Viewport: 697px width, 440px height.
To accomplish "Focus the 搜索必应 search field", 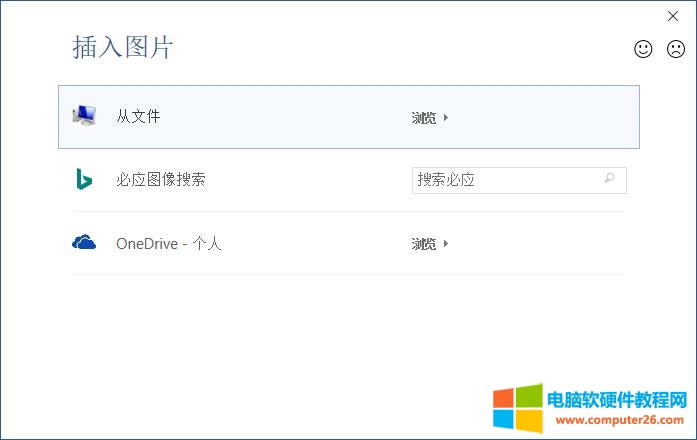I will tap(505, 180).
